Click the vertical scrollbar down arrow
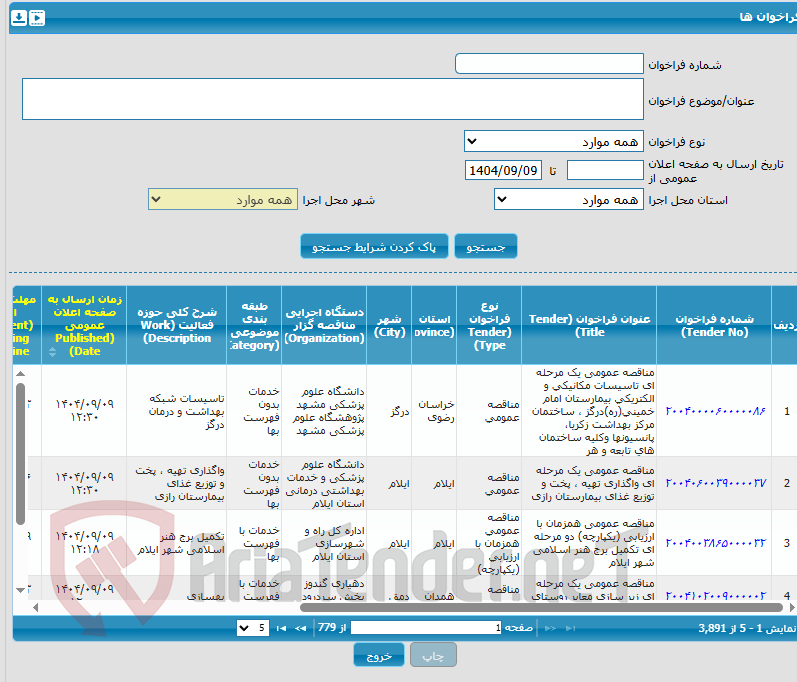Screen dimensions: 797x682 (20, 590)
